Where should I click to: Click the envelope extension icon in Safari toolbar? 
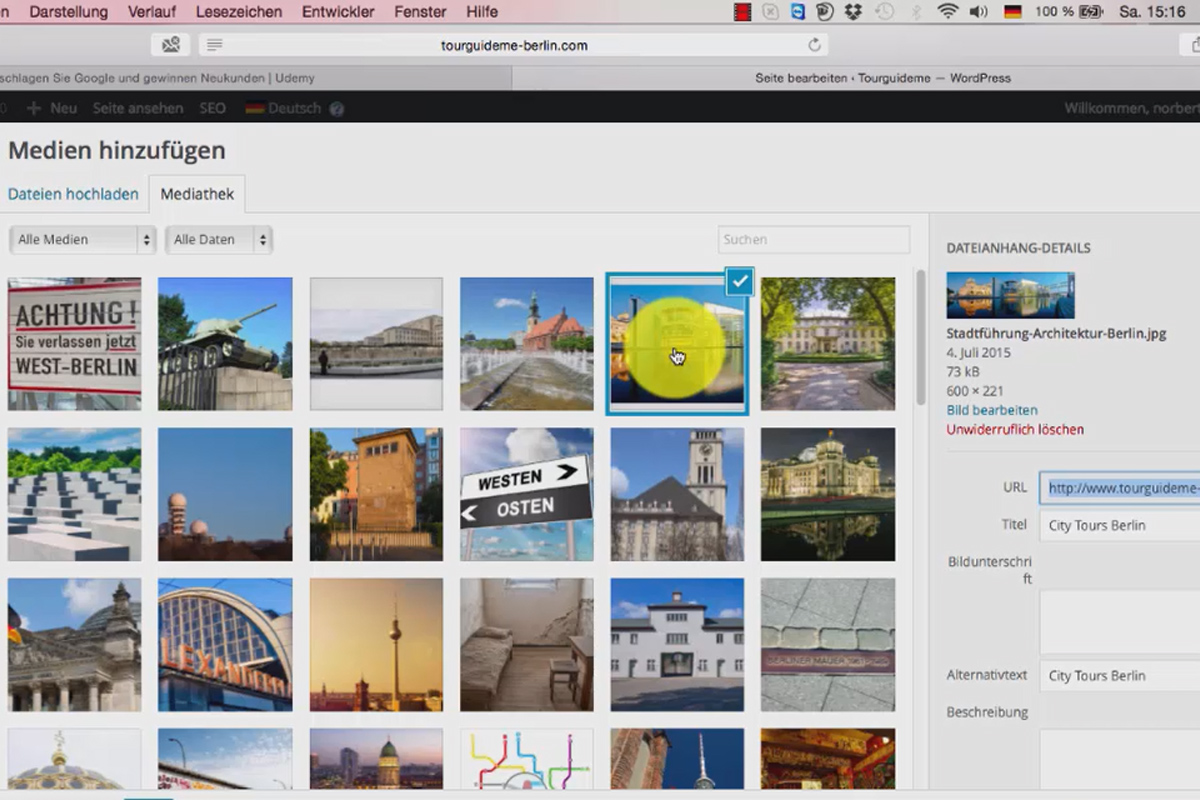(x=171, y=45)
